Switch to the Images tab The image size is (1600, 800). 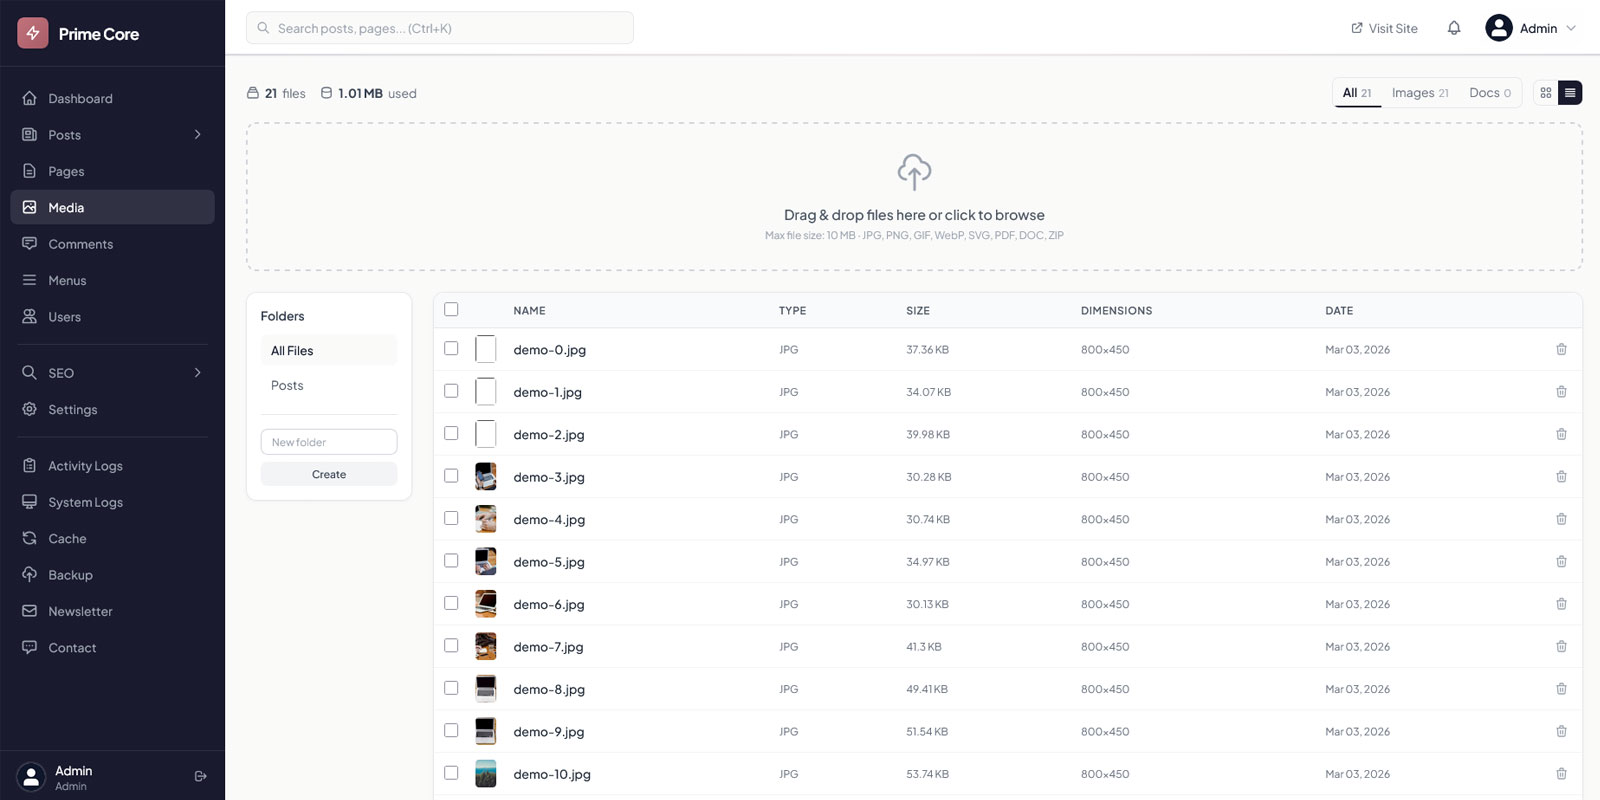[1419, 93]
